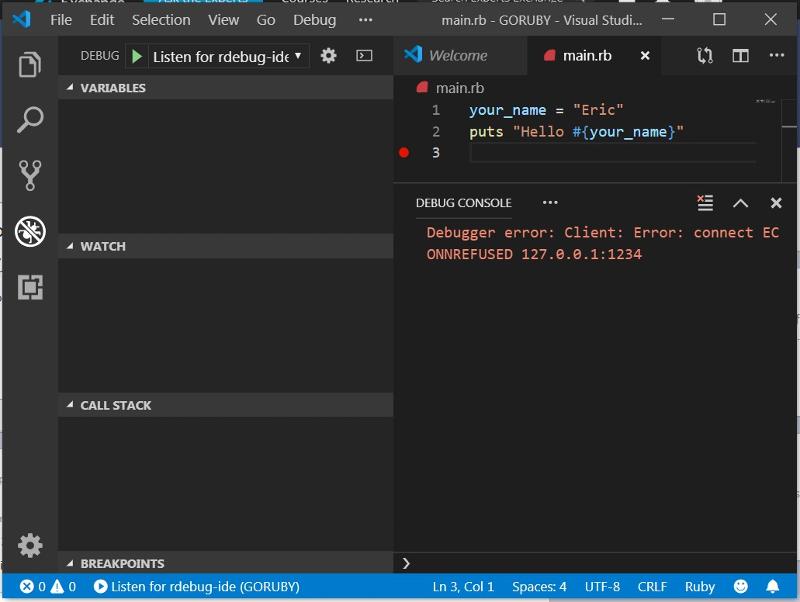
Task: Open launch.json with debug gear icon
Action: pyautogui.click(x=328, y=56)
